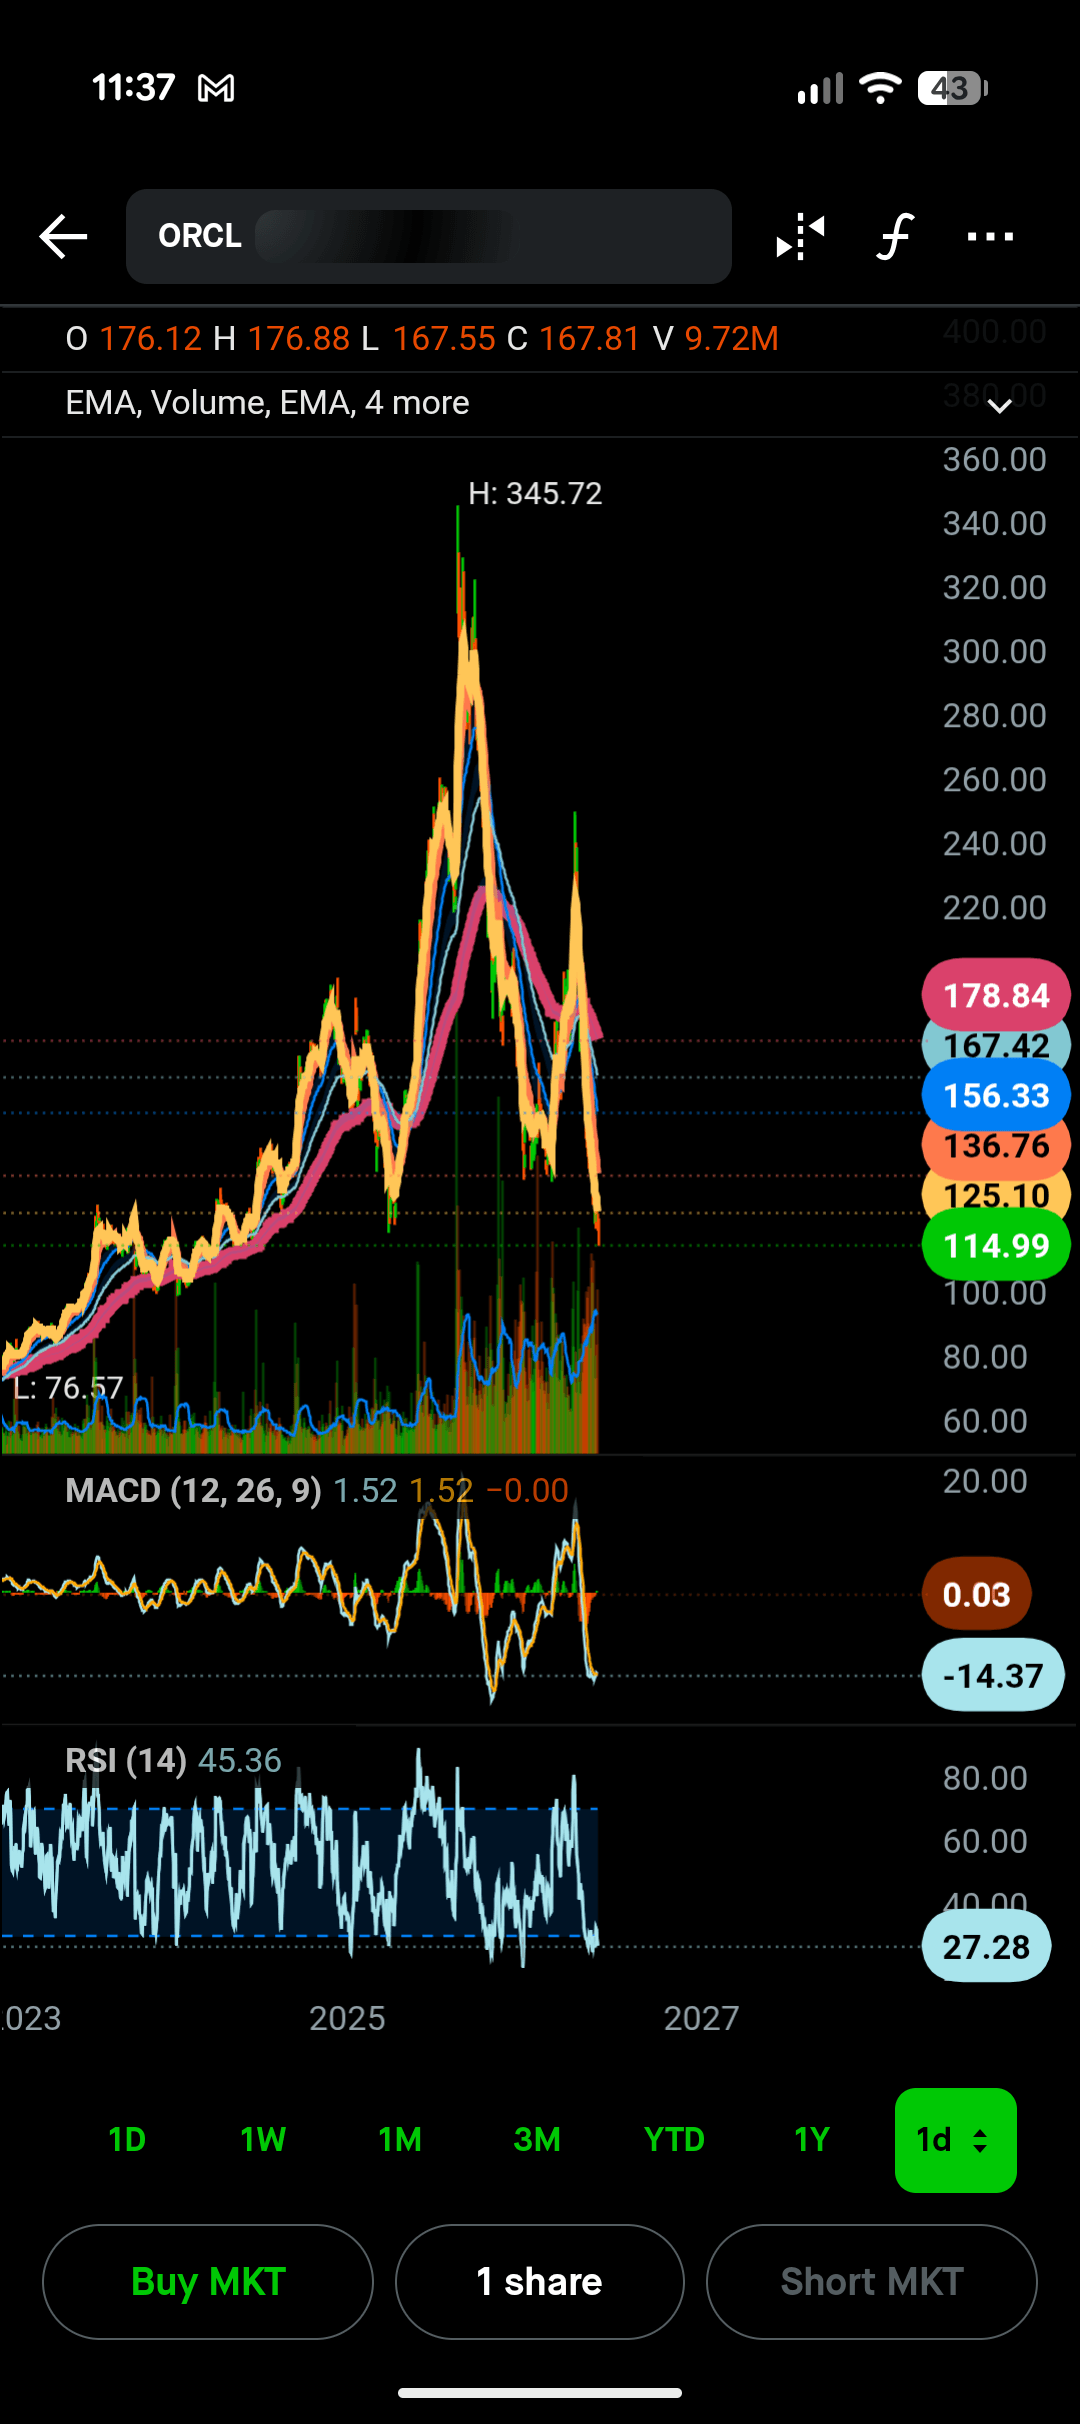The height and width of the screenshot is (2424, 1080).
Task: Expand EMA, Volume, EMA, 4 more legend
Action: coord(267,402)
